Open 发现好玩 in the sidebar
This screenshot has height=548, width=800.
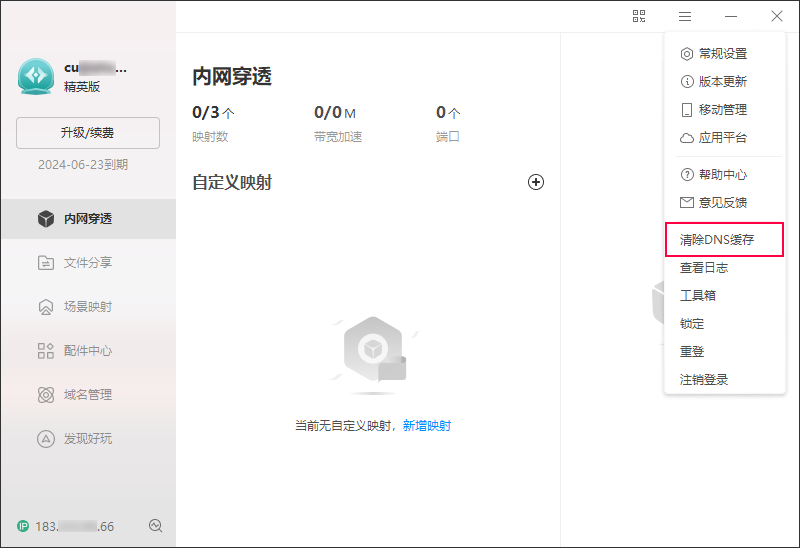87,439
